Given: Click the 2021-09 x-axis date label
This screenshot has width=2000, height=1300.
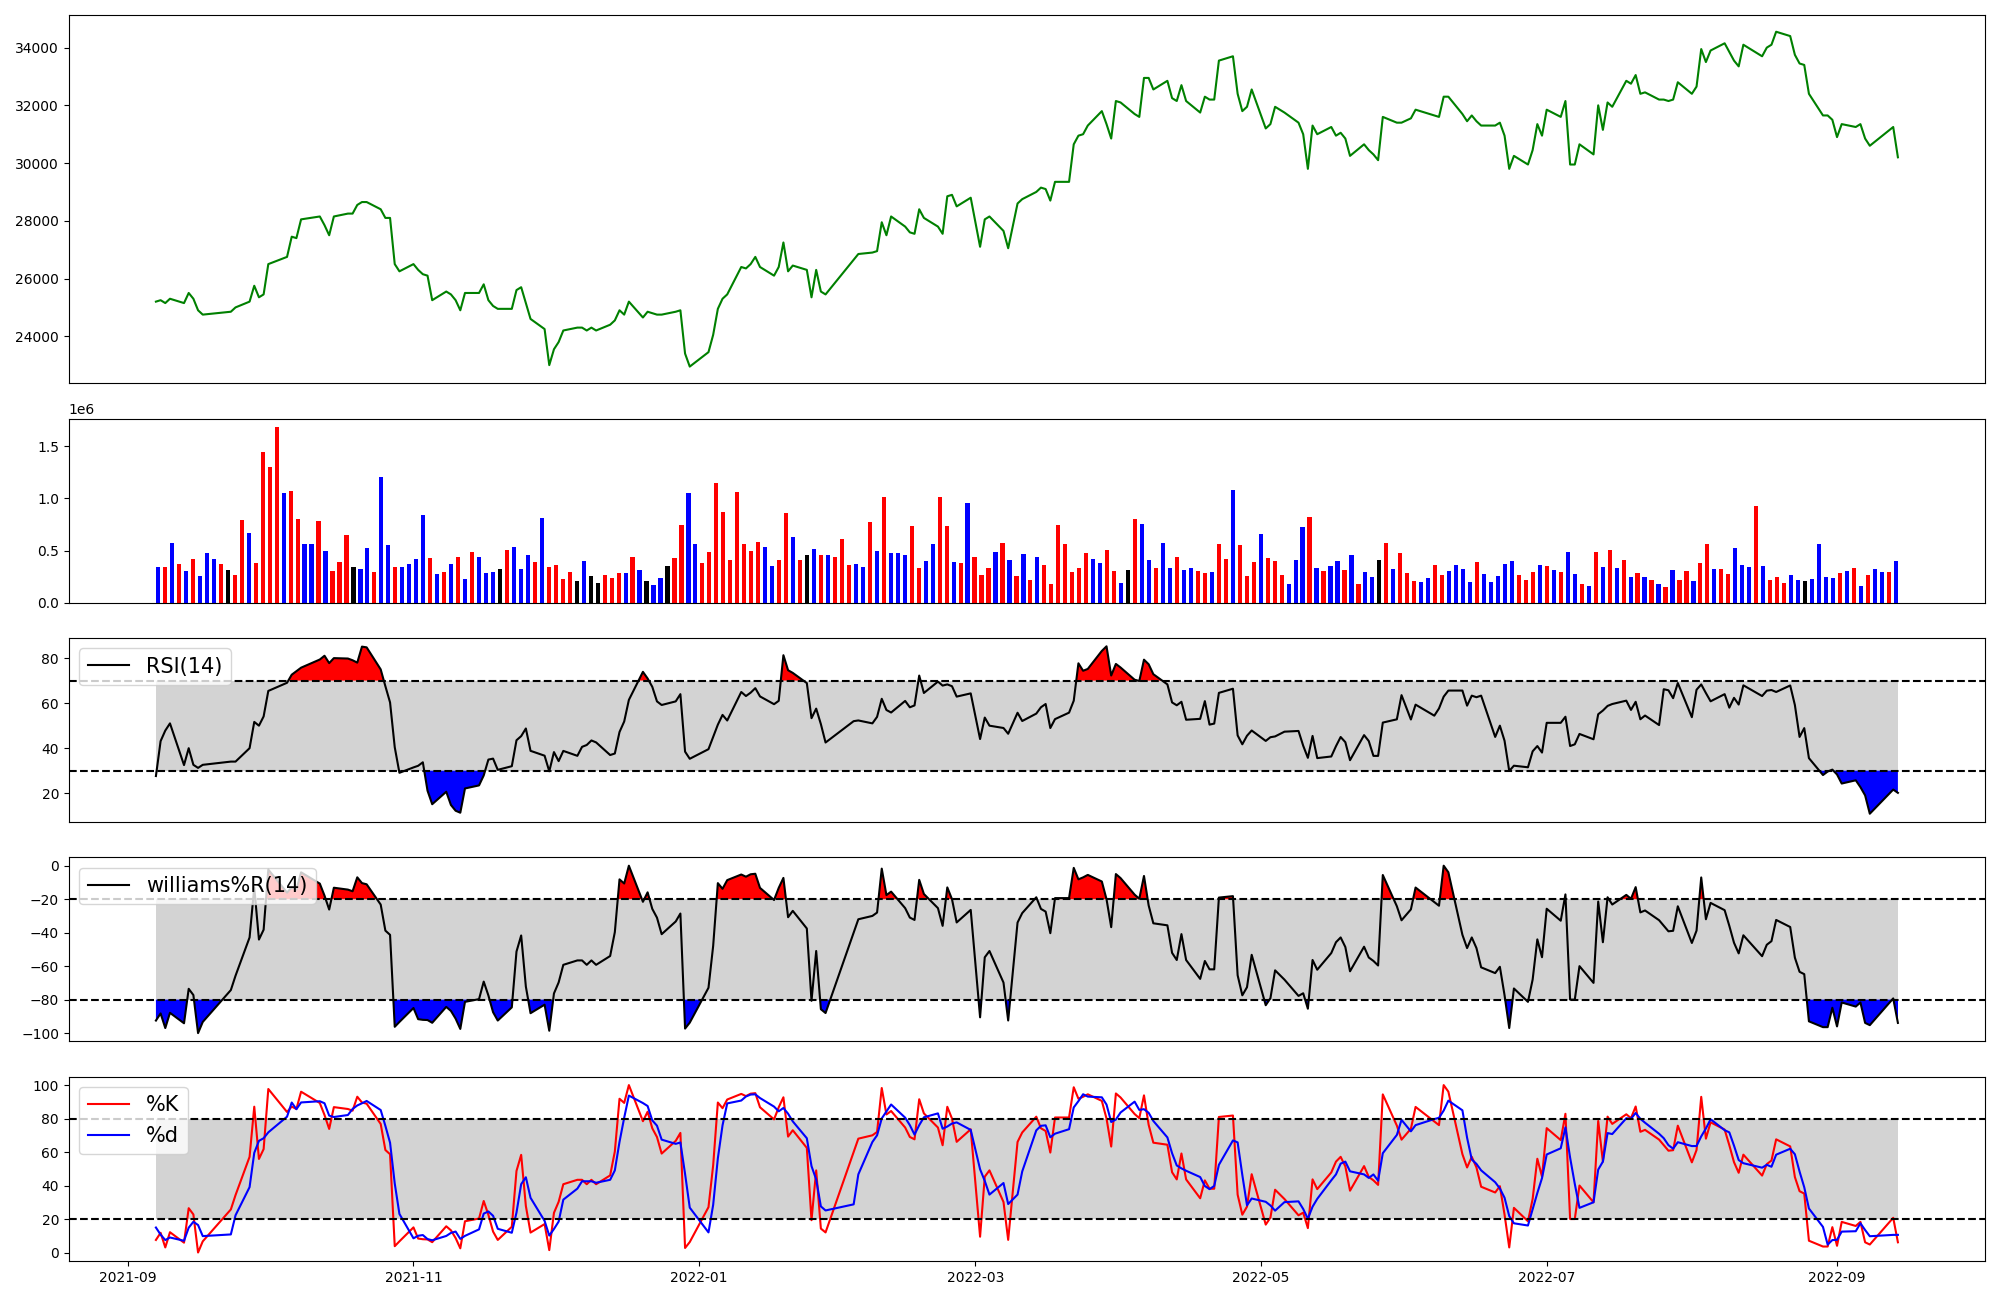Looking at the screenshot, I should coord(127,1277).
